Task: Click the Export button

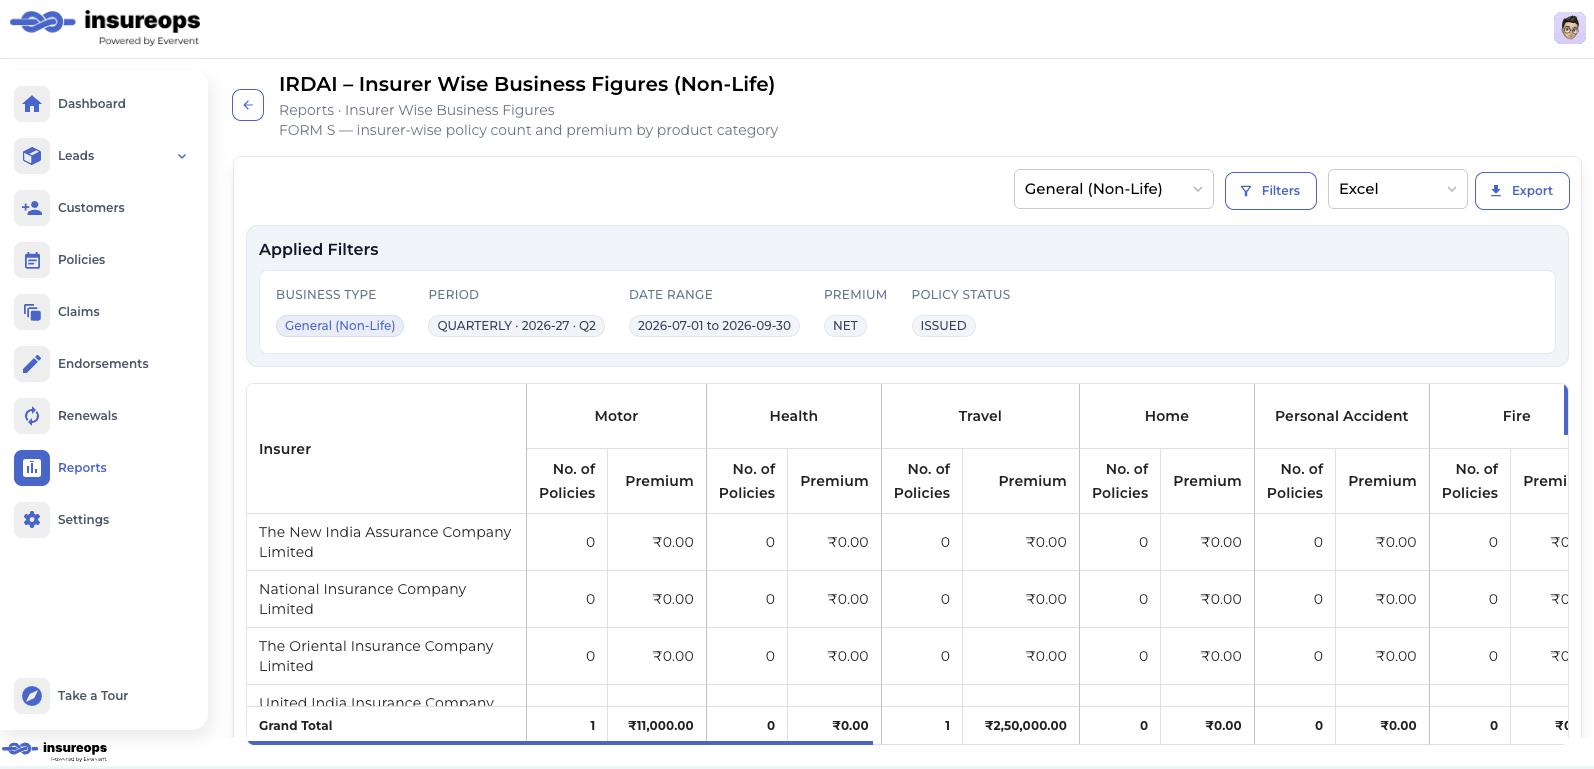Action: 1522,191
